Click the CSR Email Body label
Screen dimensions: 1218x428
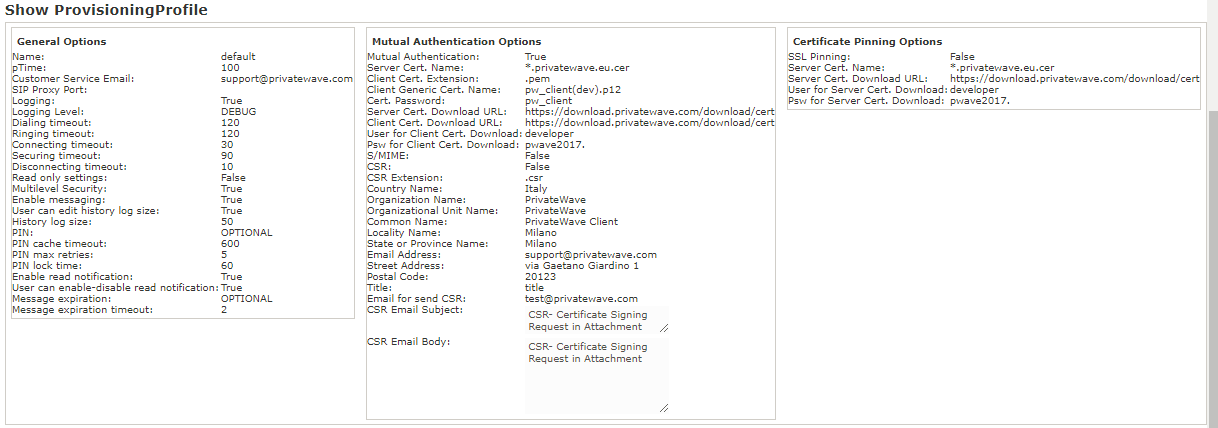pos(409,342)
